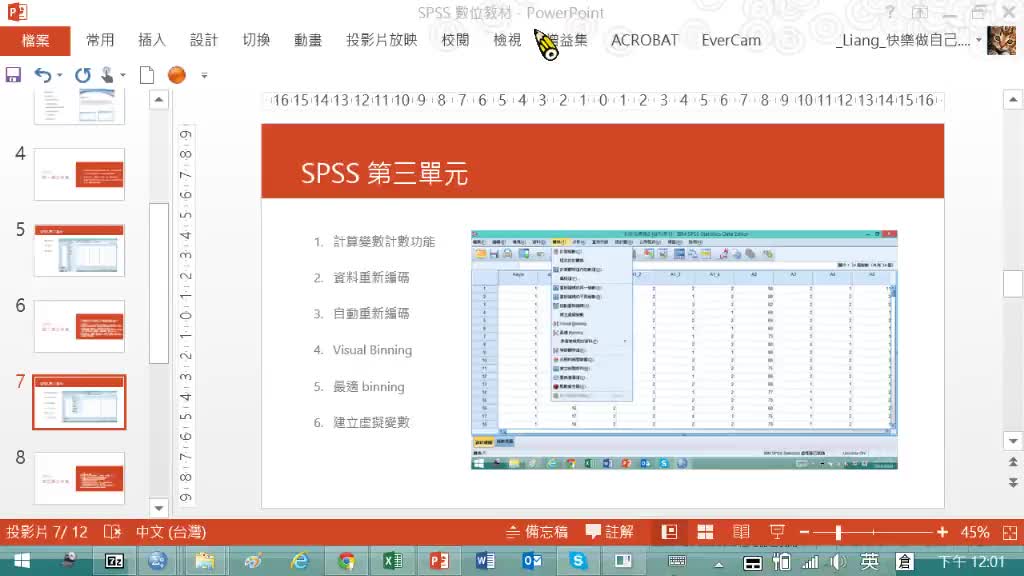Switch to the 常用 ribbon tab
Viewport: 1024px width, 576px height.
(100, 40)
